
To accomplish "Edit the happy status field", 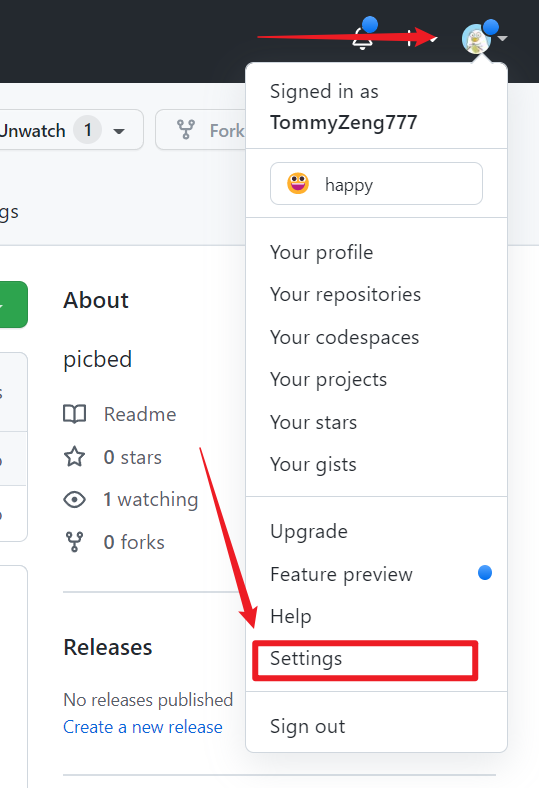I will [376, 183].
